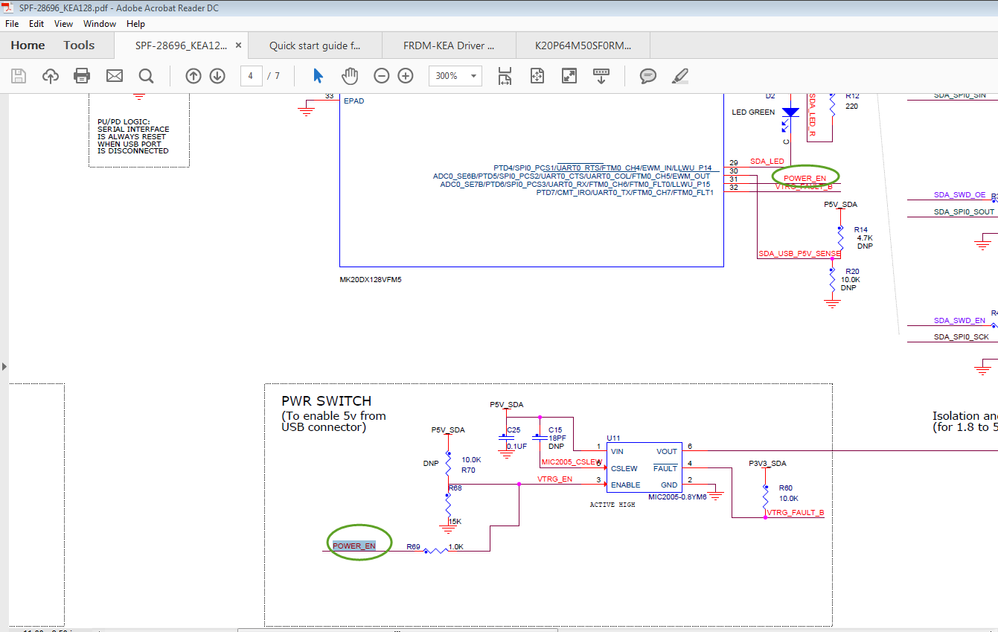Image resolution: width=998 pixels, height=632 pixels.
Task: Click the MK20DX128VFM5 part label
Action: tap(370, 279)
